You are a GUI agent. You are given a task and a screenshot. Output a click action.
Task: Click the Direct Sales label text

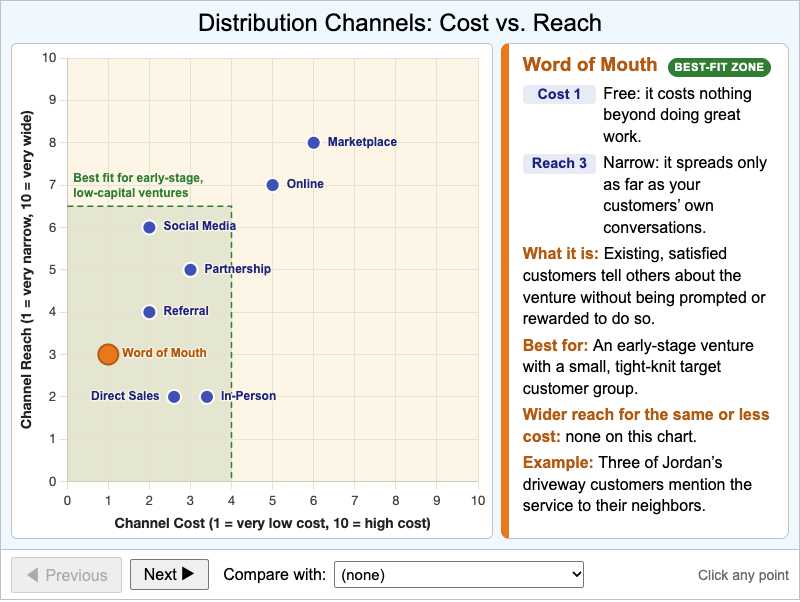125,396
